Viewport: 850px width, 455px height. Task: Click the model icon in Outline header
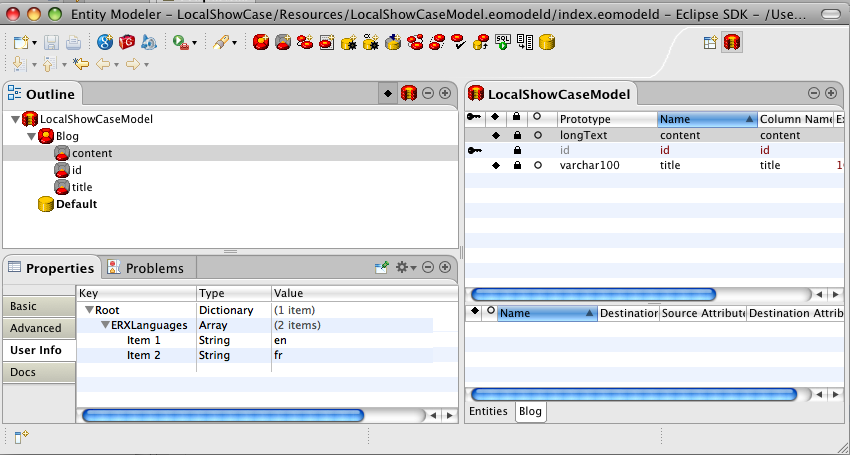[409, 94]
